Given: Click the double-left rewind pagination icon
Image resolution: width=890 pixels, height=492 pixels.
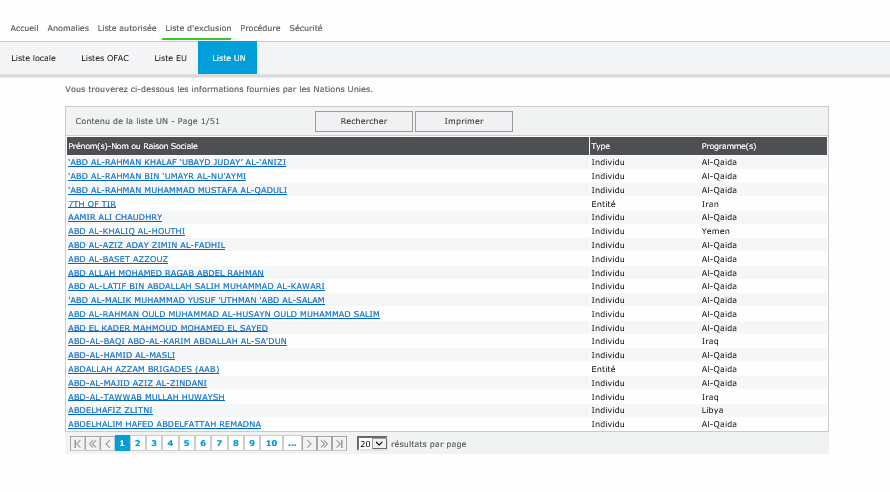Looking at the screenshot, I should 92,443.
